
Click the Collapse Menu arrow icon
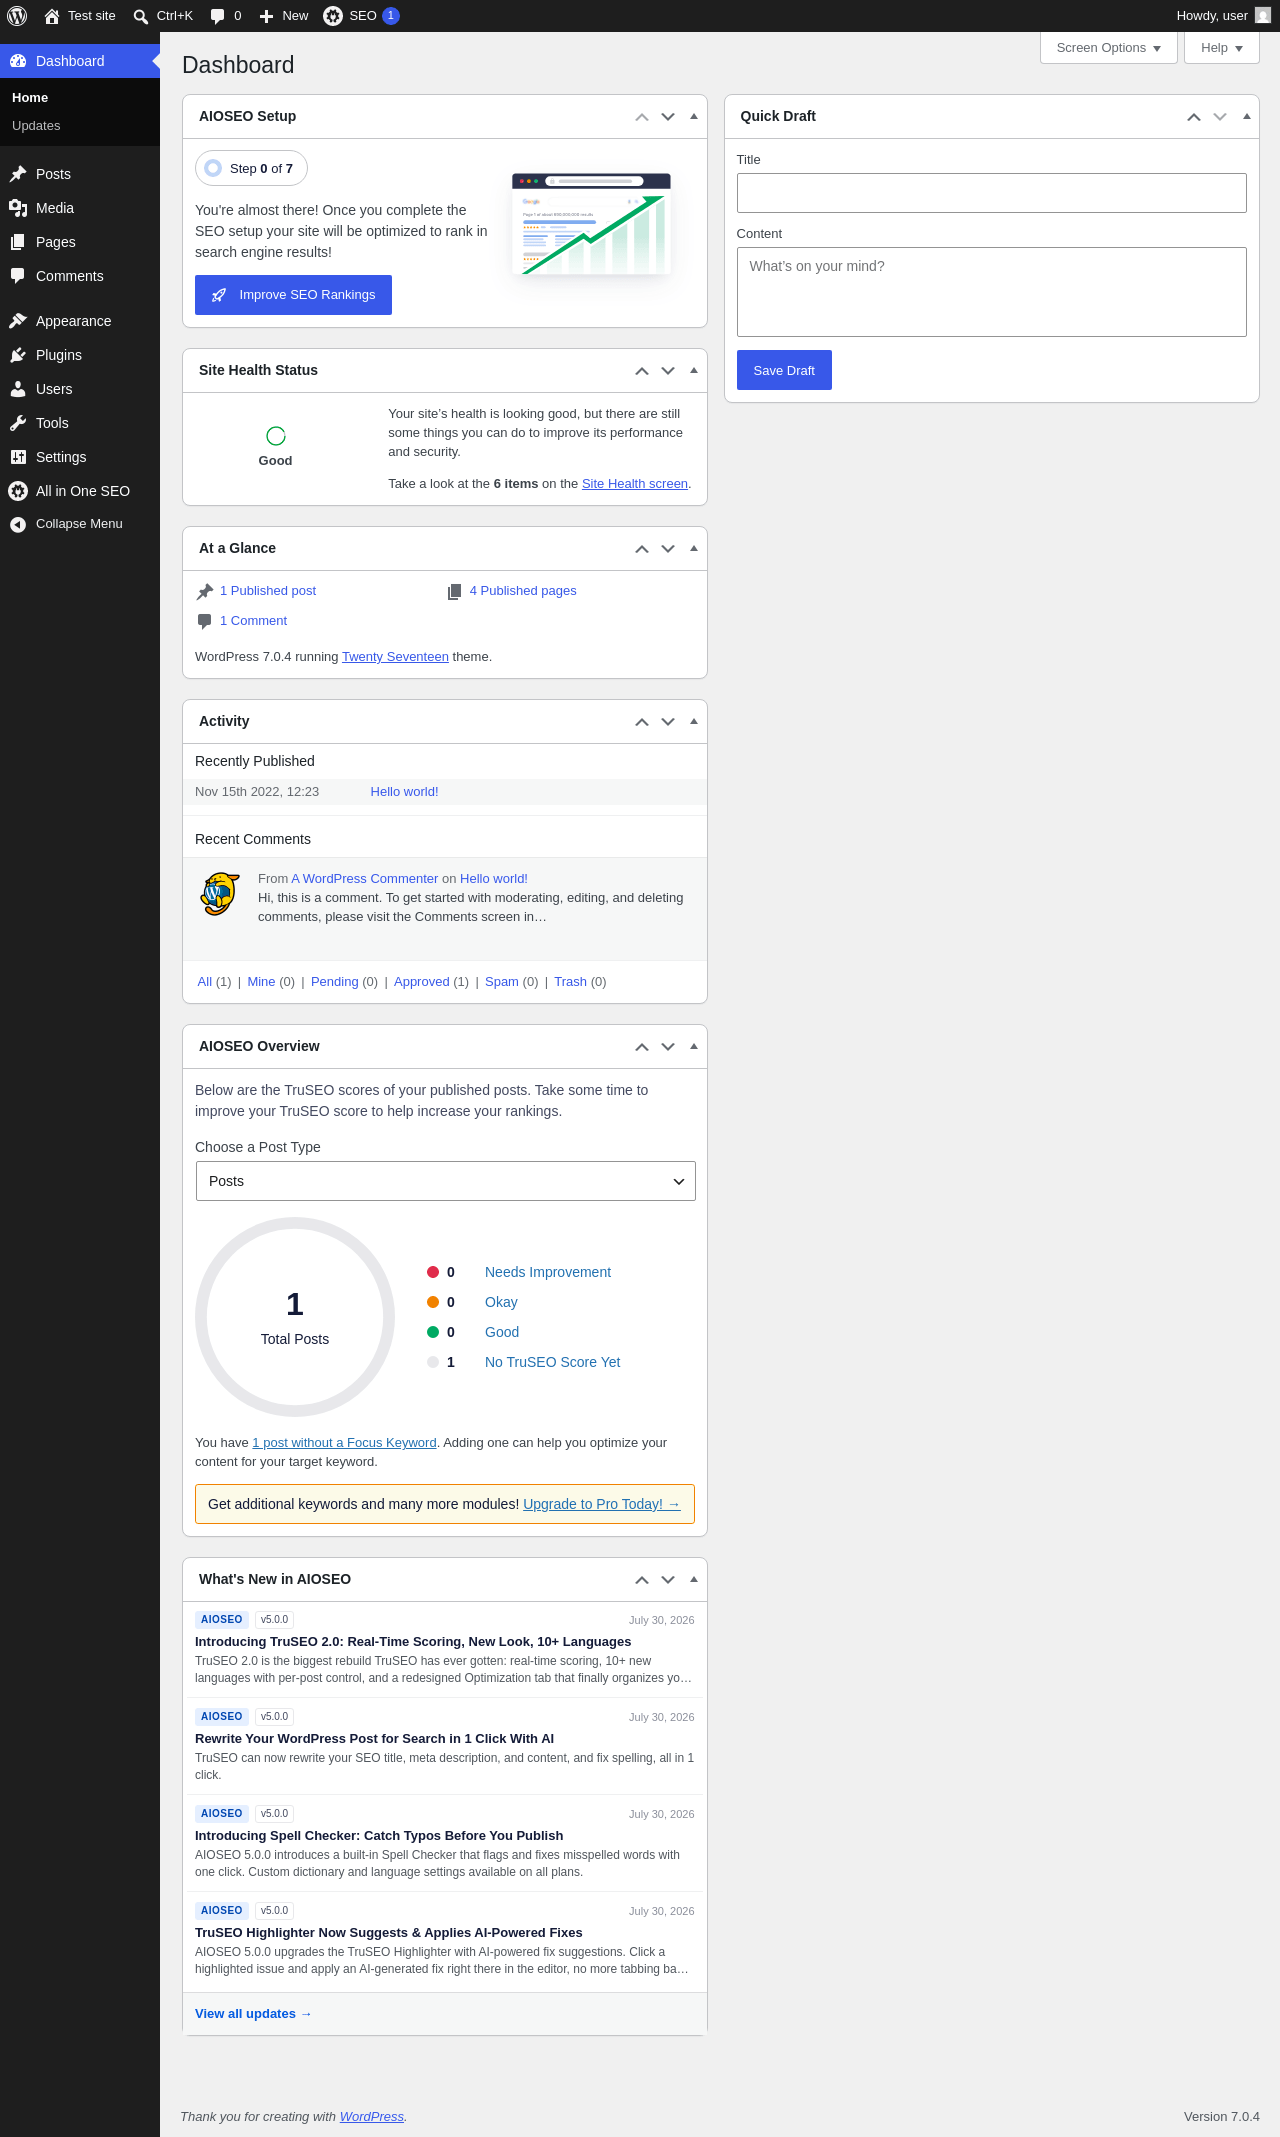click(18, 524)
